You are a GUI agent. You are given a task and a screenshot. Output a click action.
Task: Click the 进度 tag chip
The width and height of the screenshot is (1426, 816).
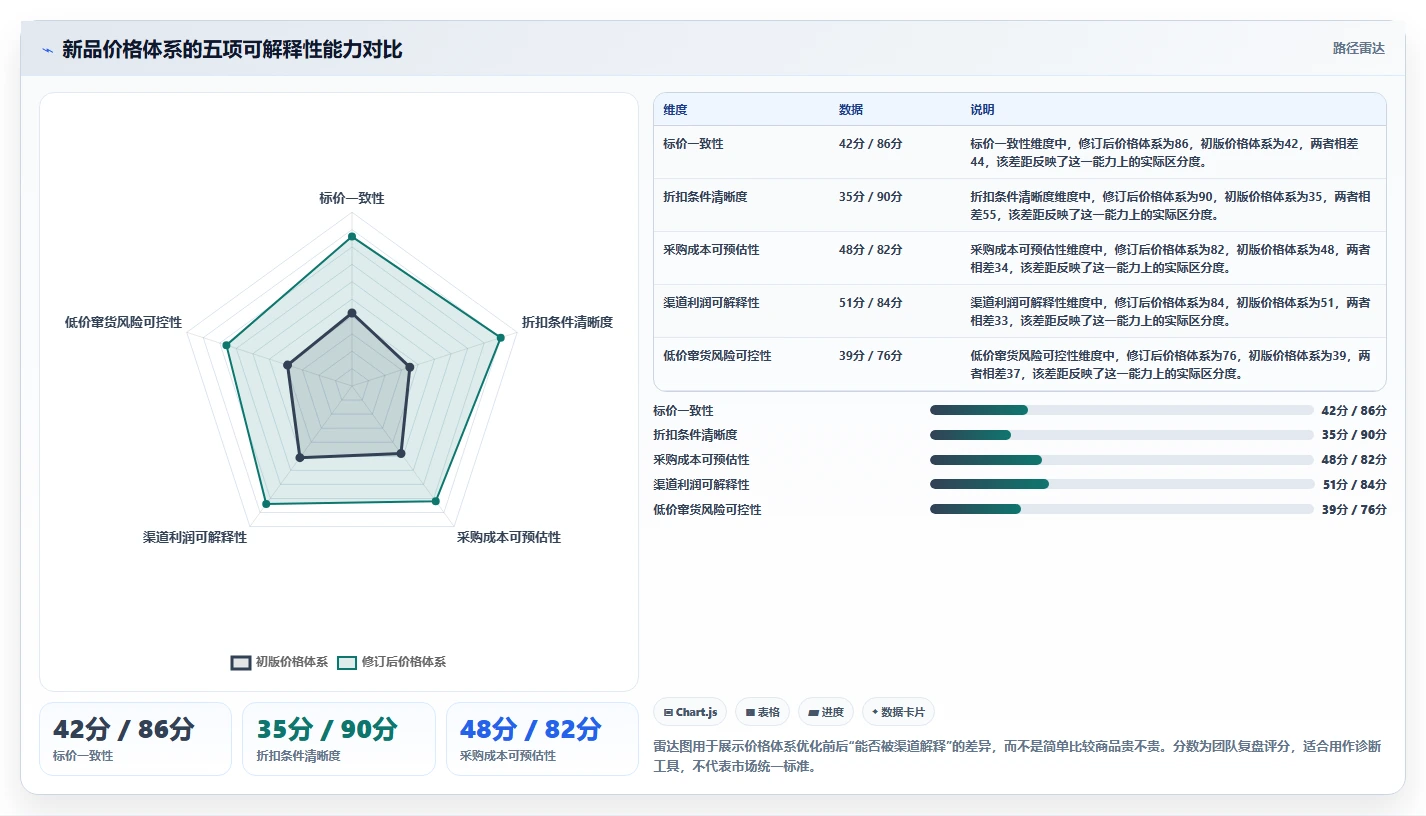[x=826, y=712]
